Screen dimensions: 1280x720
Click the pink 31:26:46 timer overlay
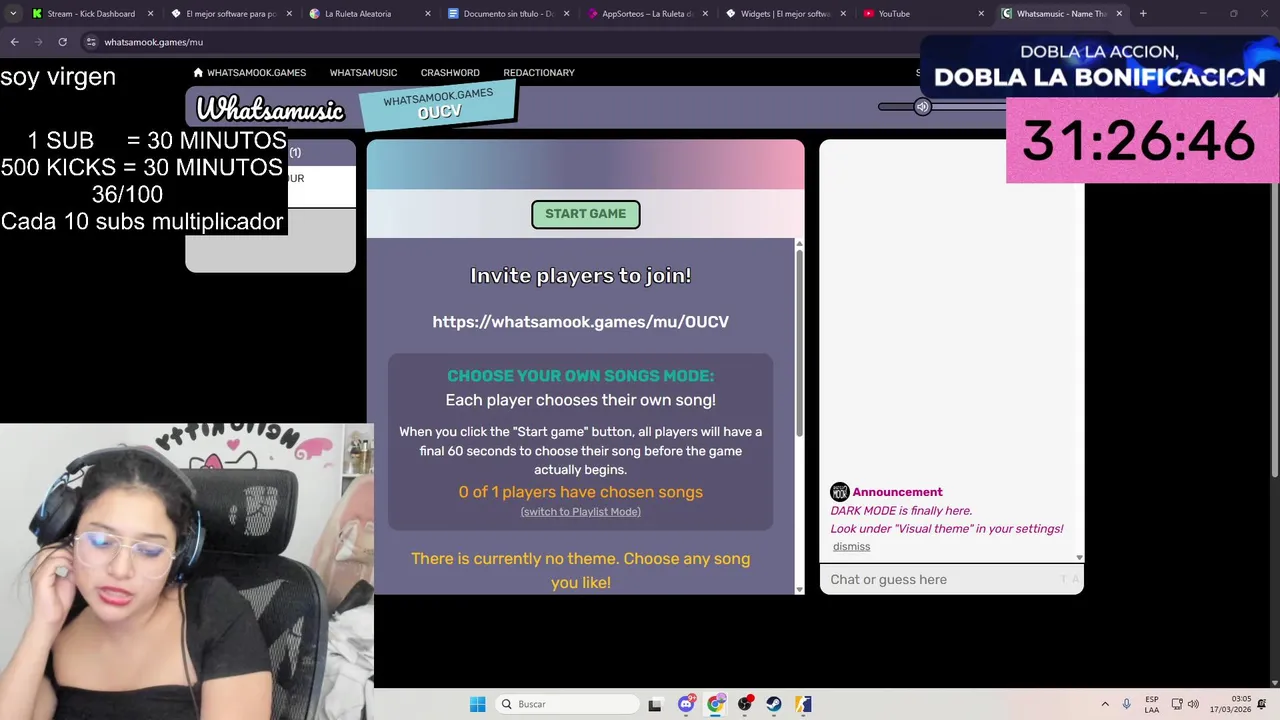1142,140
